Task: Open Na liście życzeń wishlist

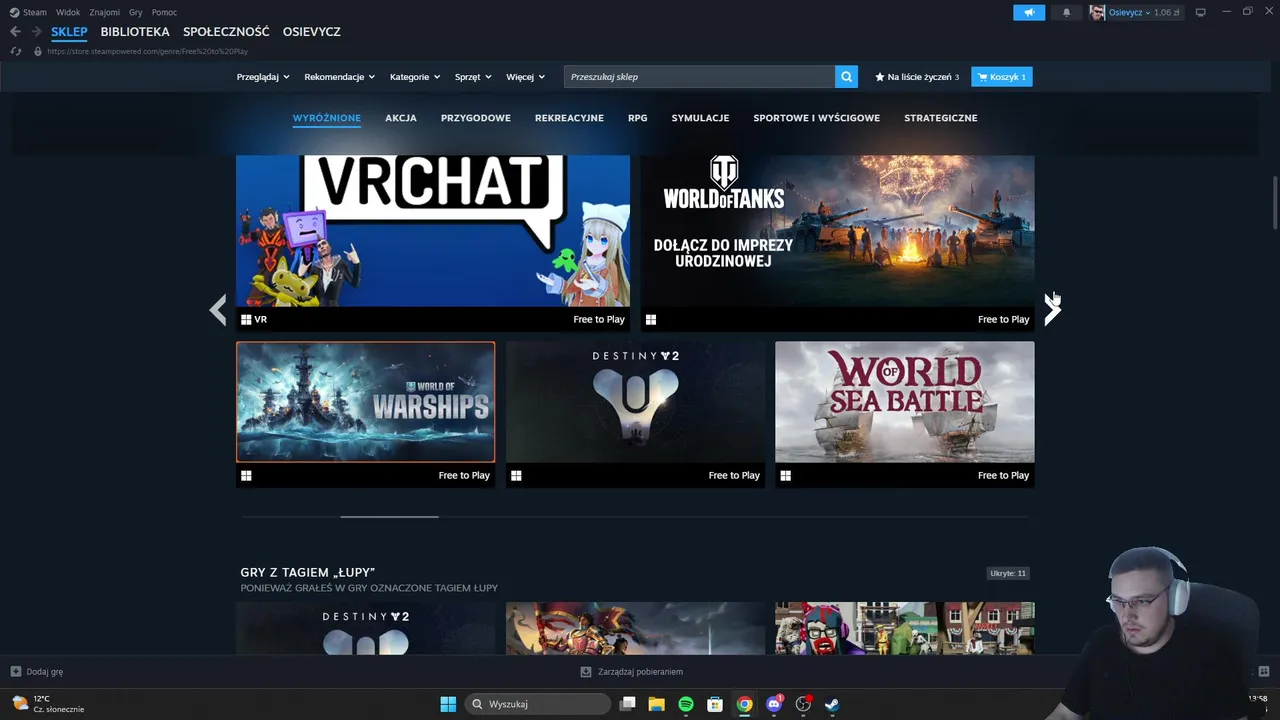Action: click(x=917, y=77)
